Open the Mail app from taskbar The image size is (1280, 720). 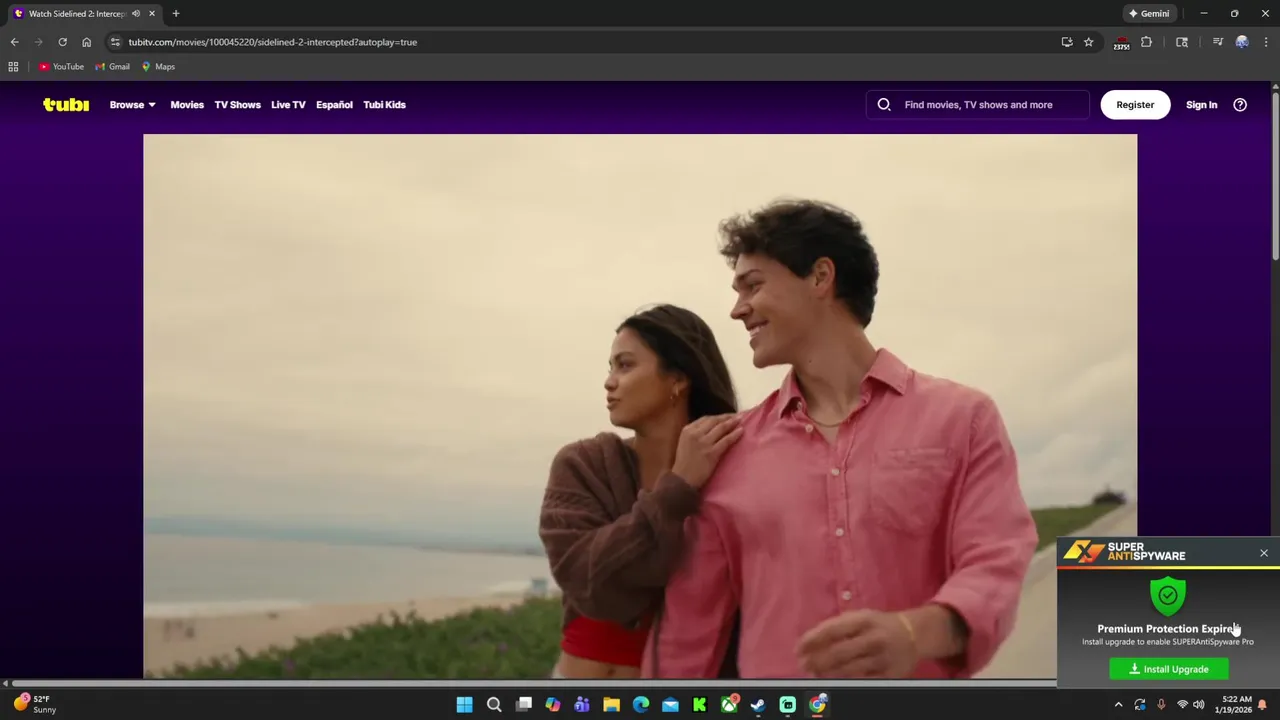click(670, 705)
